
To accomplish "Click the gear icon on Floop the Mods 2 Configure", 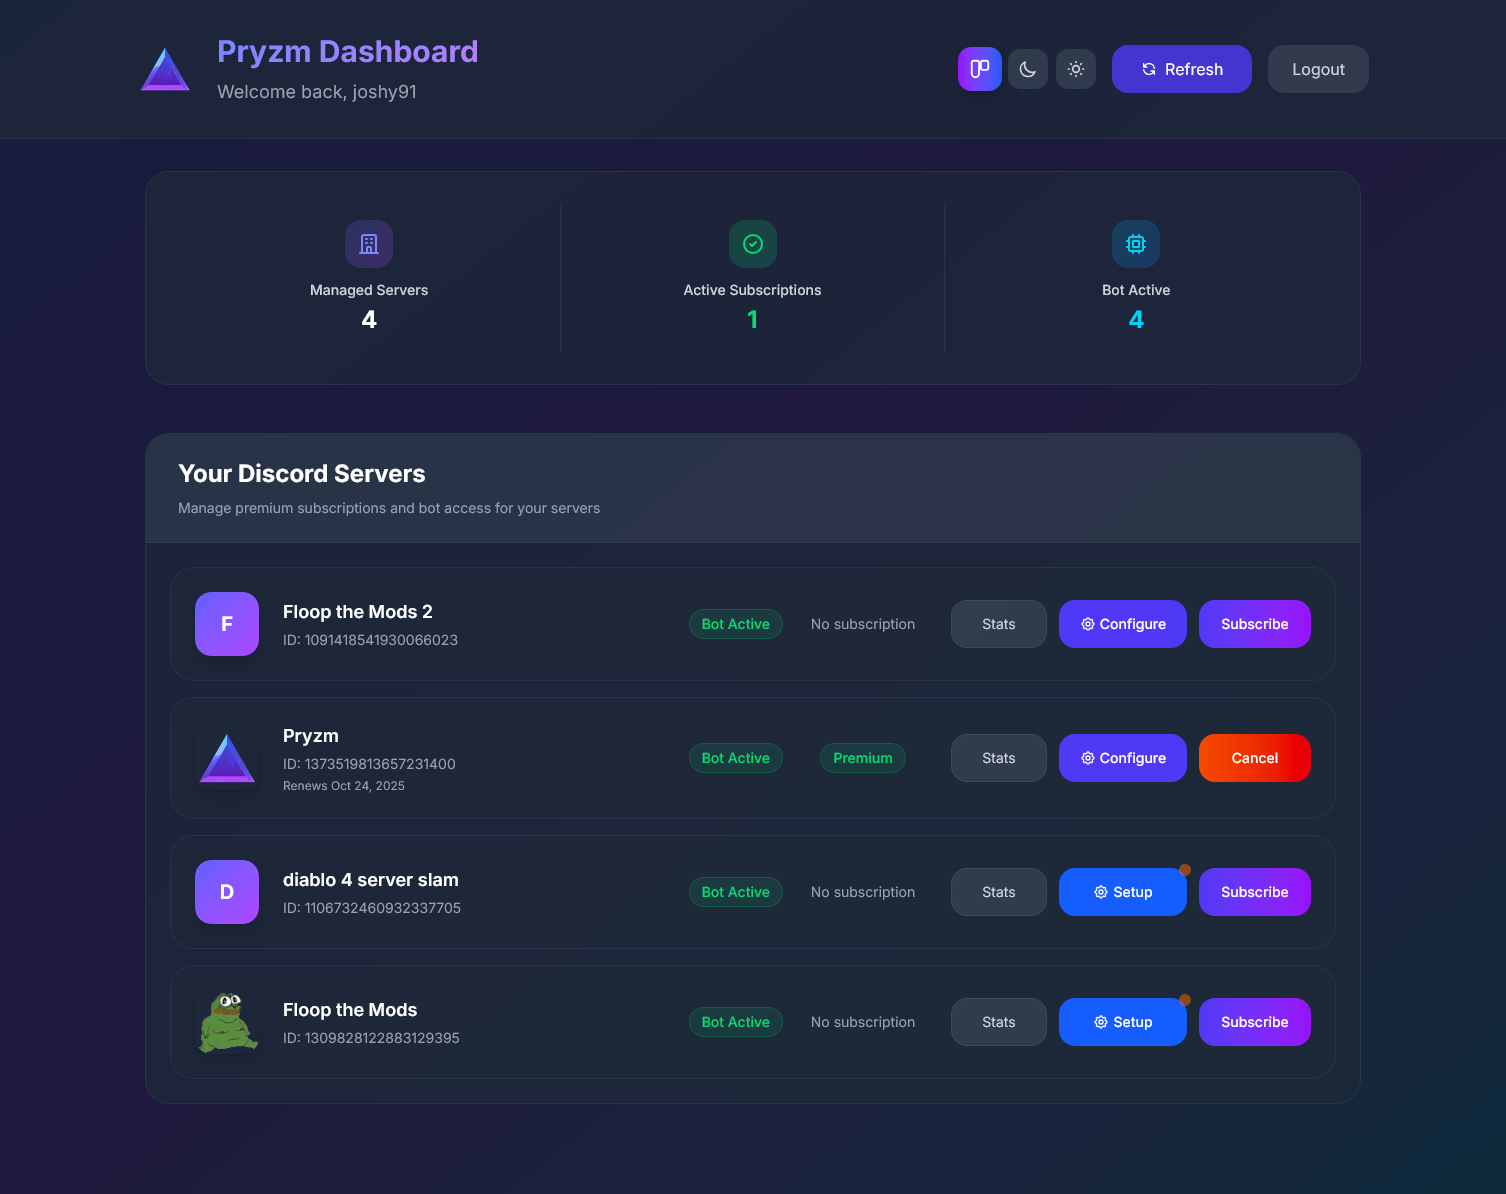I will [1087, 623].
